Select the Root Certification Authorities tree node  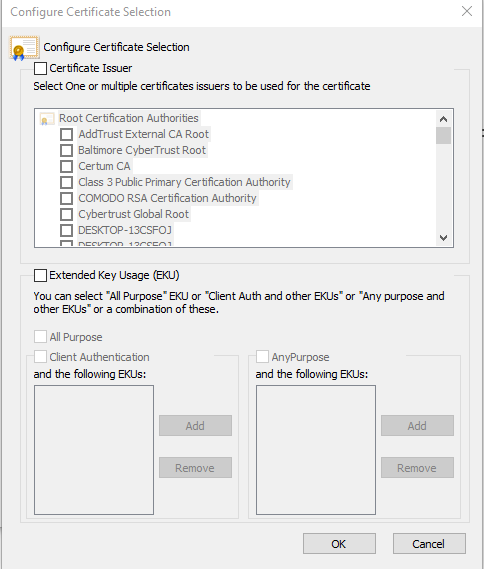coord(129,118)
